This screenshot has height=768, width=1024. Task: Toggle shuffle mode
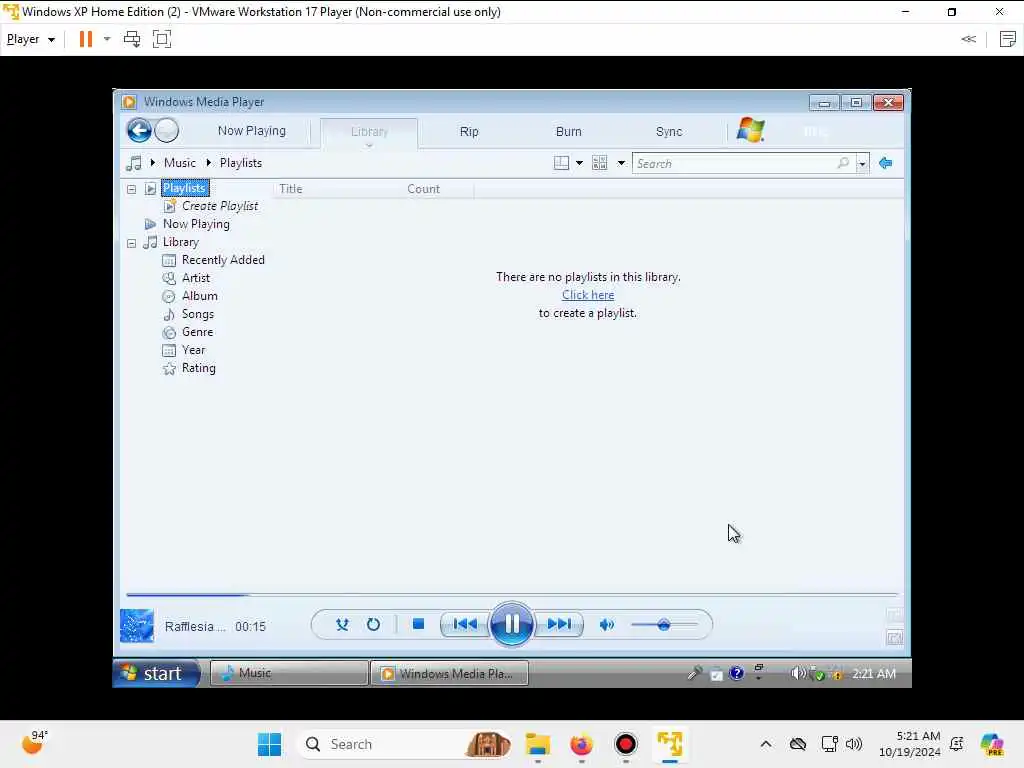point(342,625)
